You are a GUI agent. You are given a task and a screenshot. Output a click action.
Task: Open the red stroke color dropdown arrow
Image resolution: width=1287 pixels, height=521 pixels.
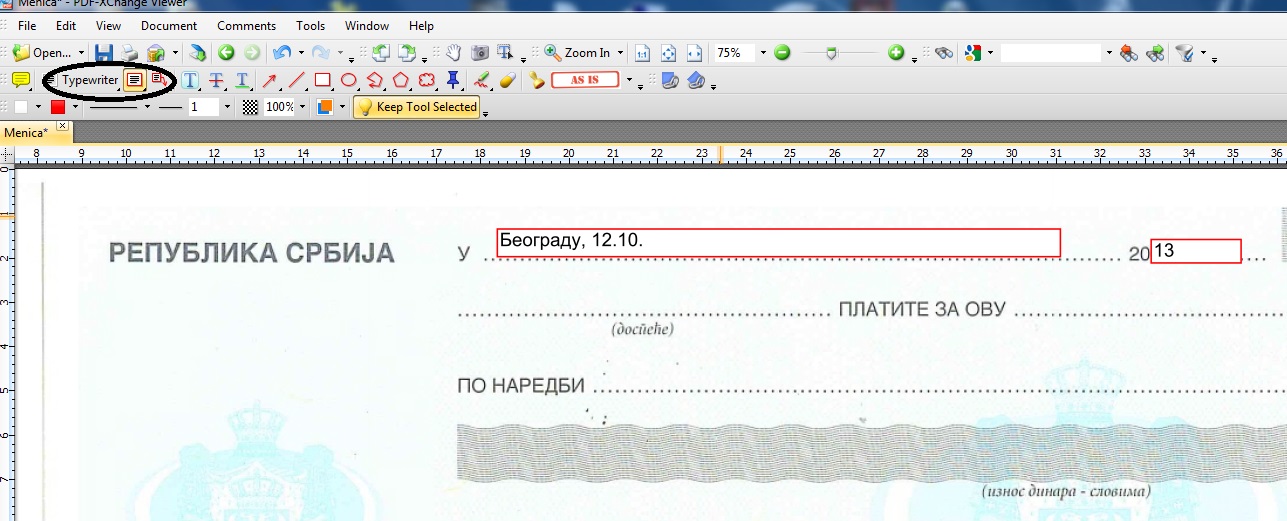[75, 107]
